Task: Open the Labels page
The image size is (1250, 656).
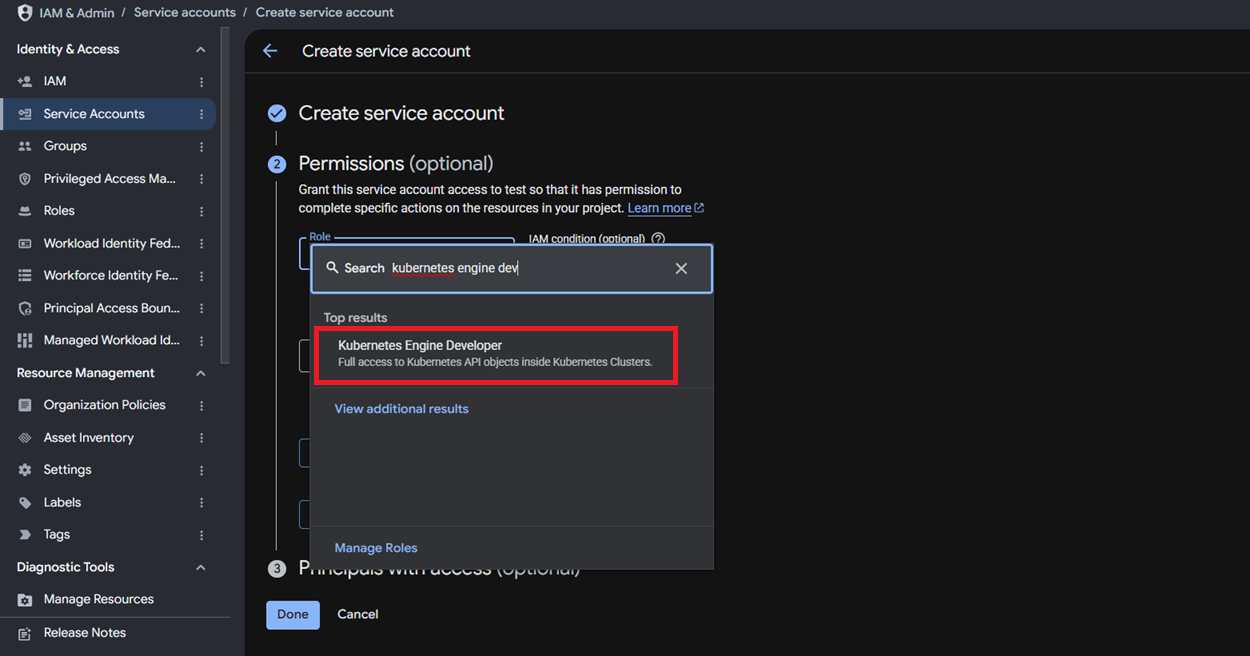Action: point(62,503)
